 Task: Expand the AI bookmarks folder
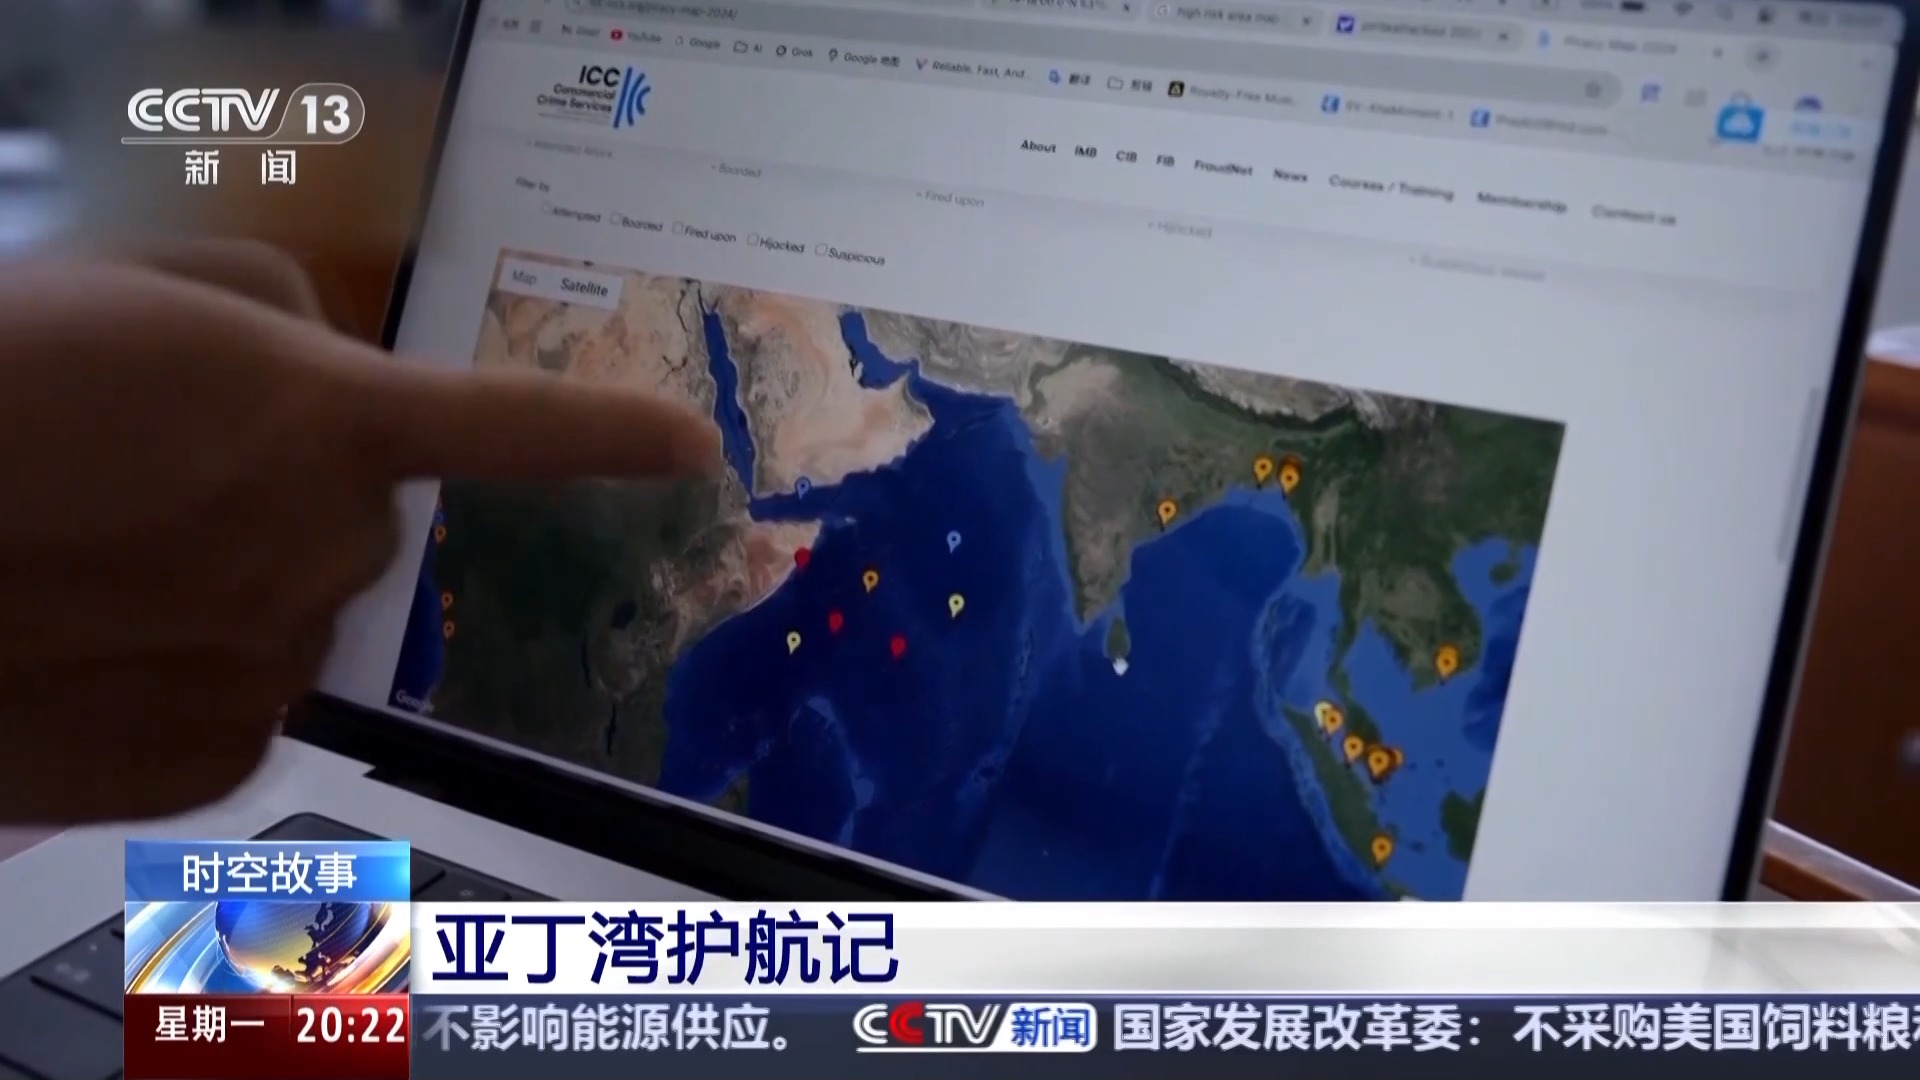(748, 47)
